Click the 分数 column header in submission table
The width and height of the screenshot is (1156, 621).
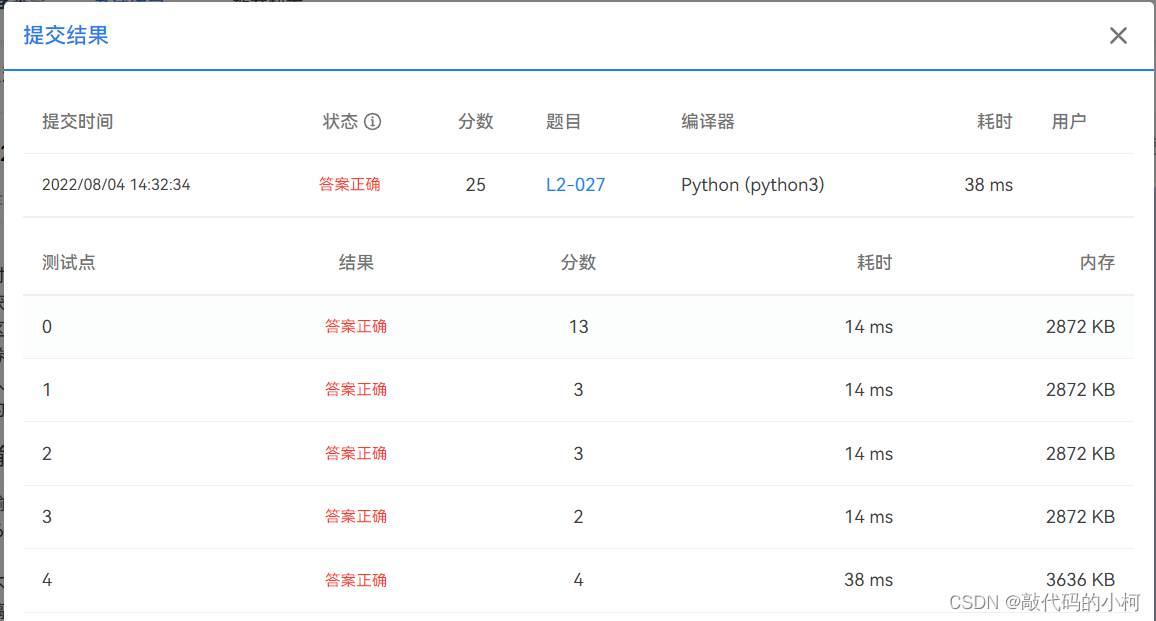476,121
